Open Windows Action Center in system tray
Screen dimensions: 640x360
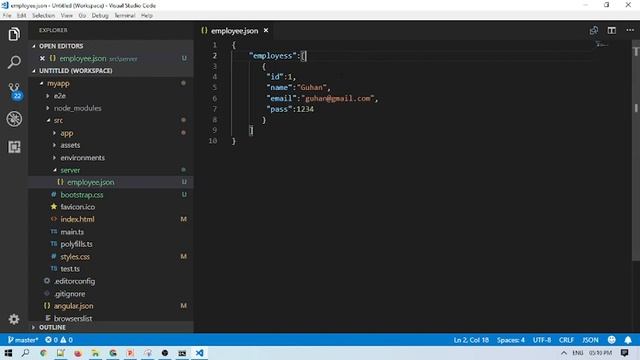(624, 353)
